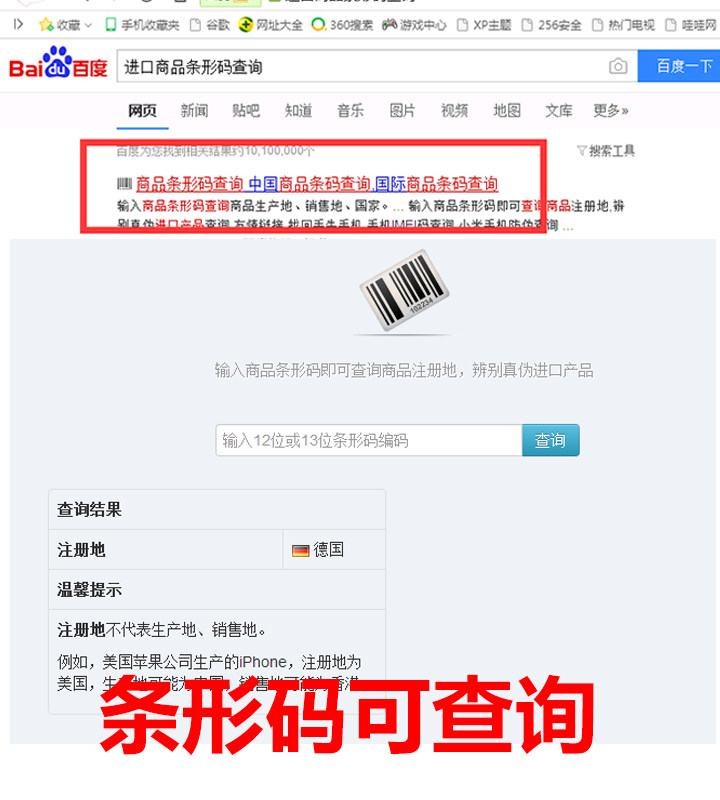
Task: Switch to the 新闻 tab
Action: pos(194,110)
